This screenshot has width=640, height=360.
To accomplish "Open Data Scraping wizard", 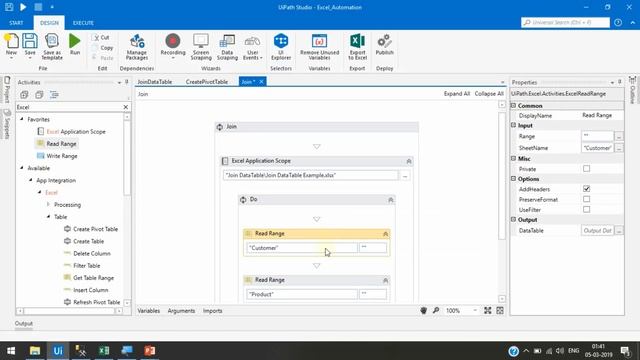I will pyautogui.click(x=227, y=47).
